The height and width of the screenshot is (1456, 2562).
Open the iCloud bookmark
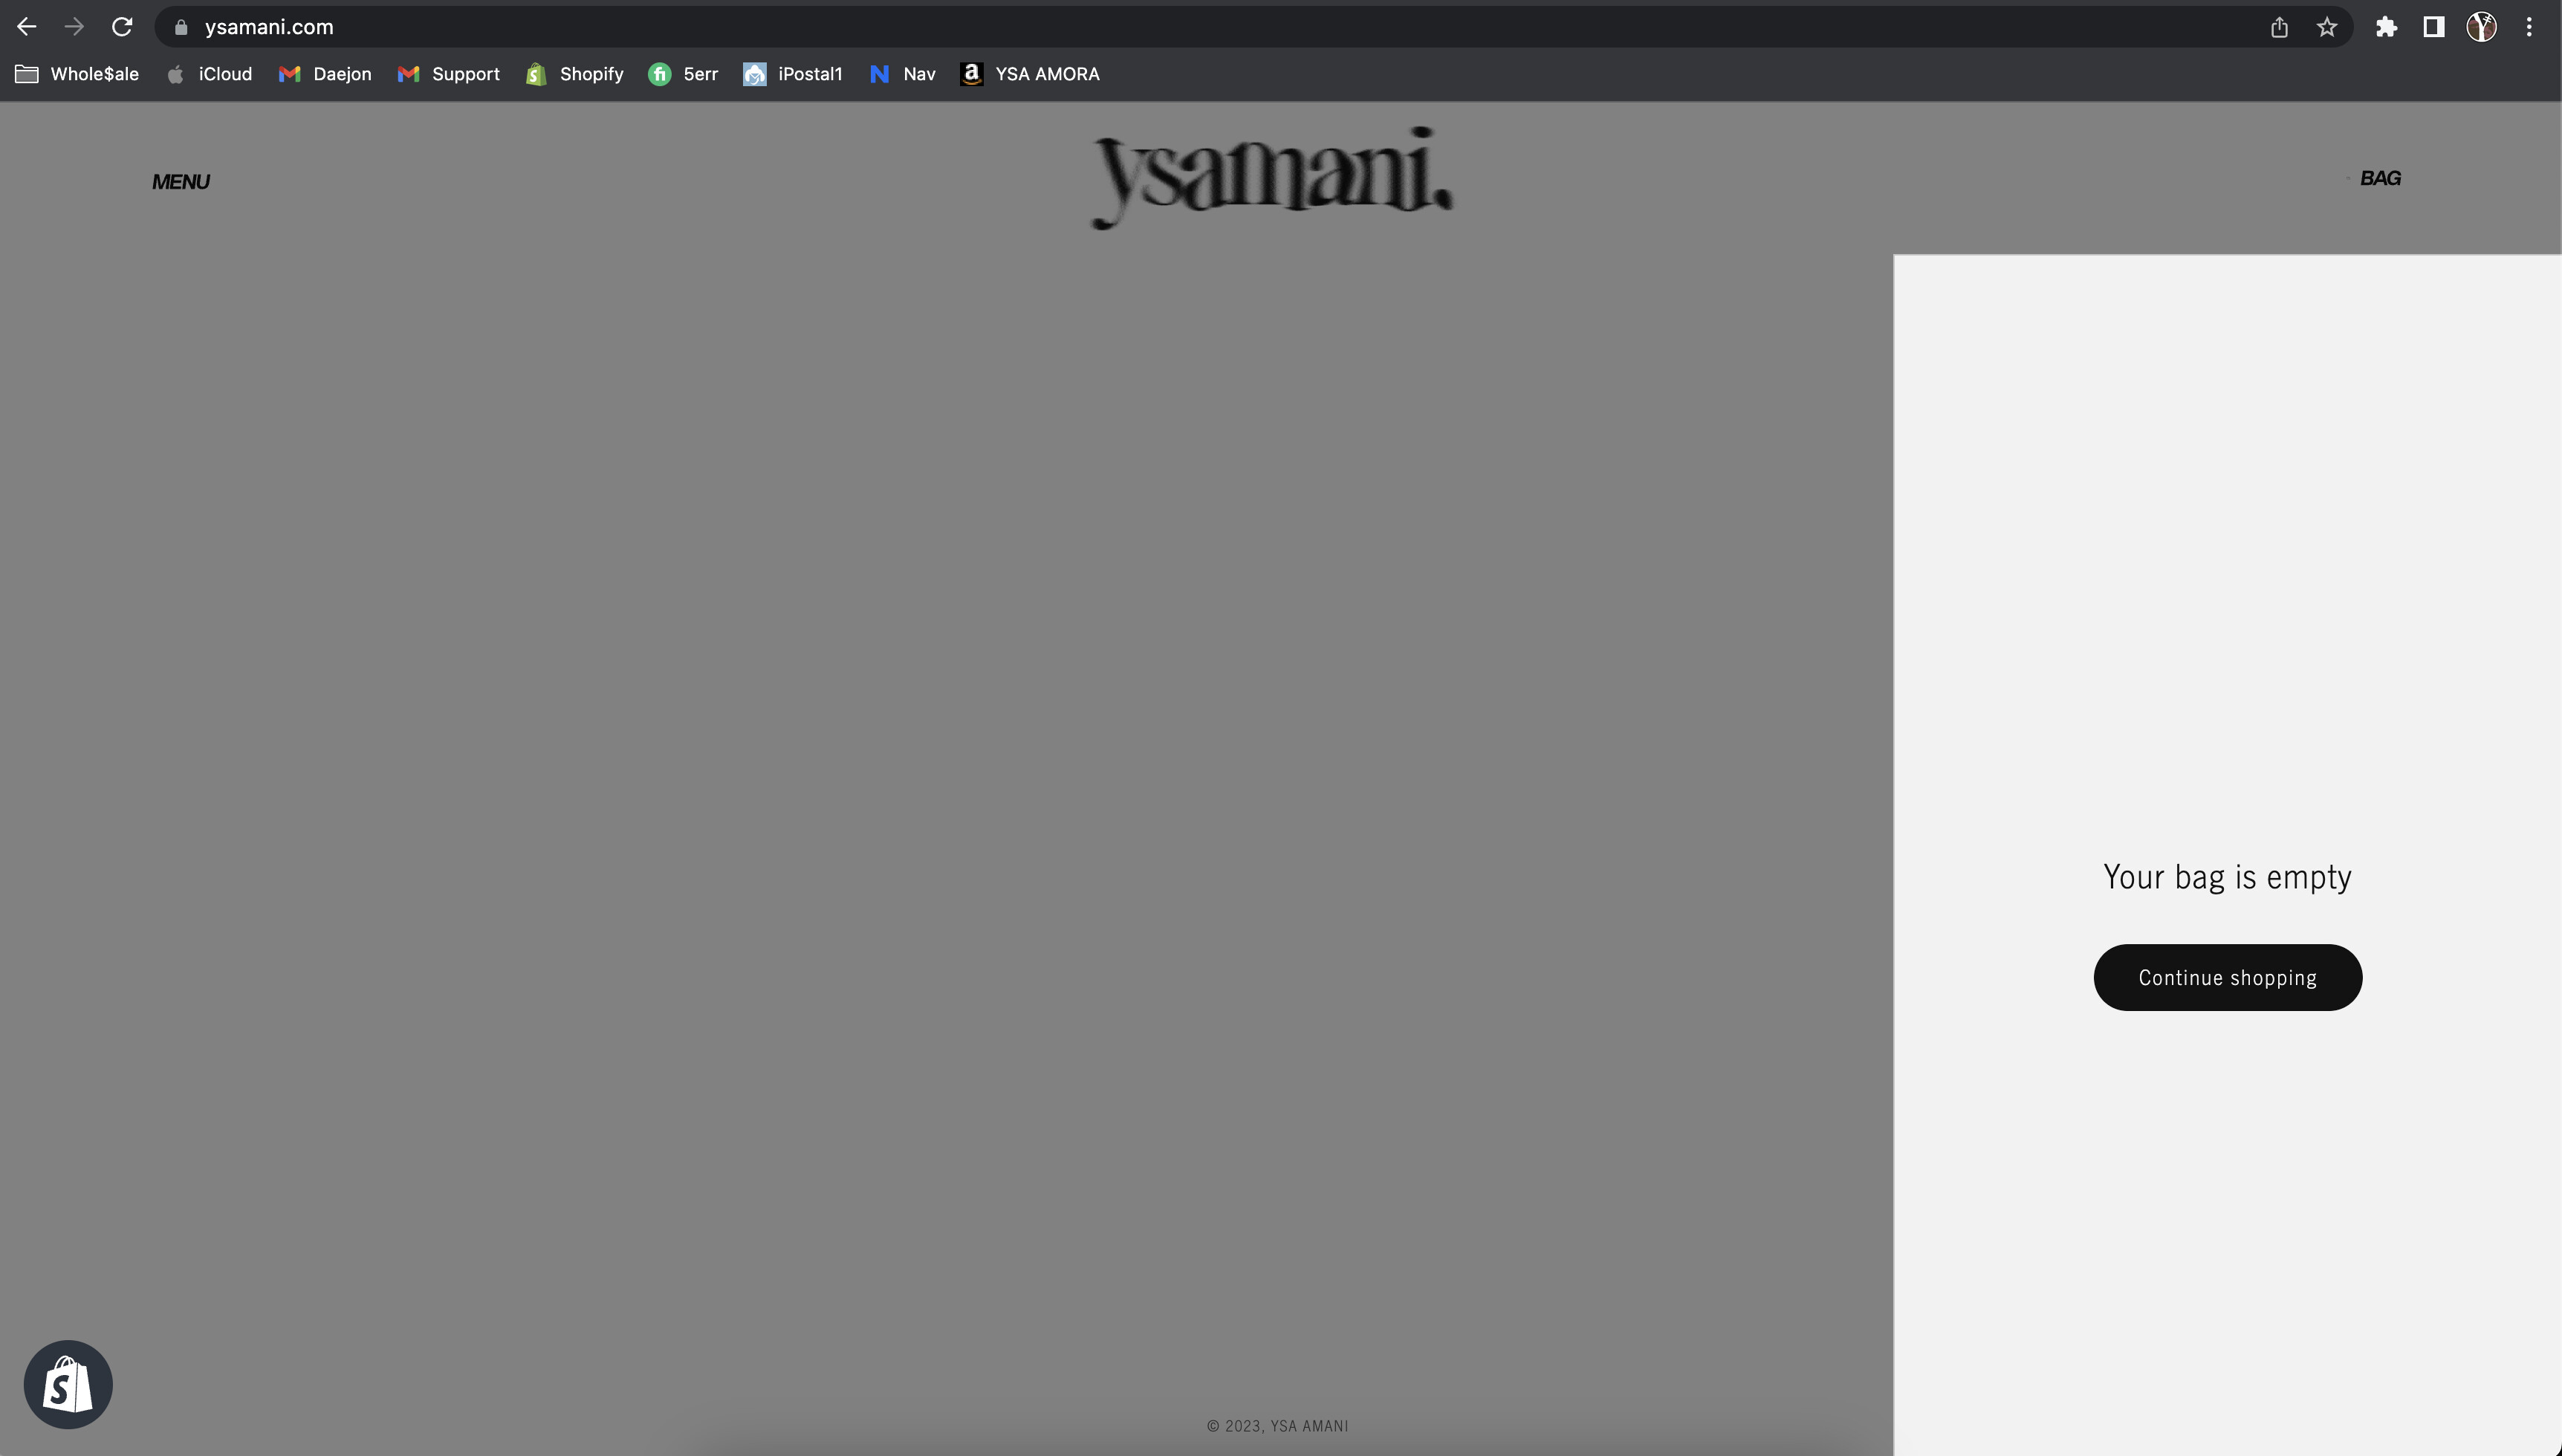pyautogui.click(x=209, y=74)
